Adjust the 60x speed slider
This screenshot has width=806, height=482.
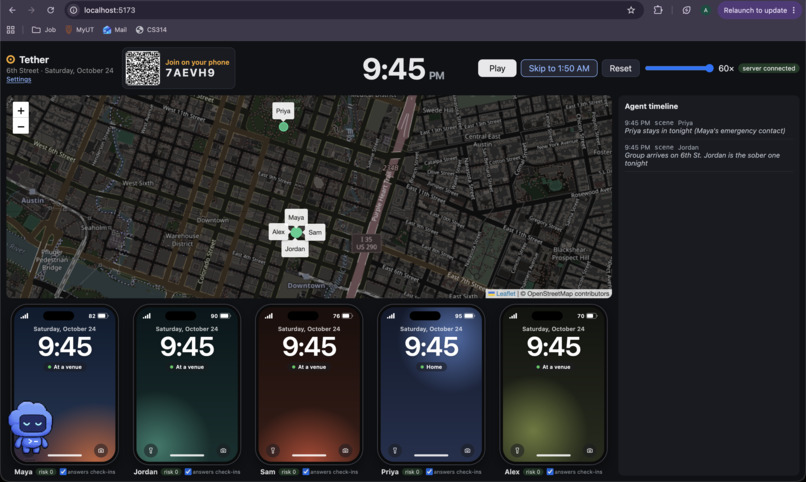pos(679,68)
